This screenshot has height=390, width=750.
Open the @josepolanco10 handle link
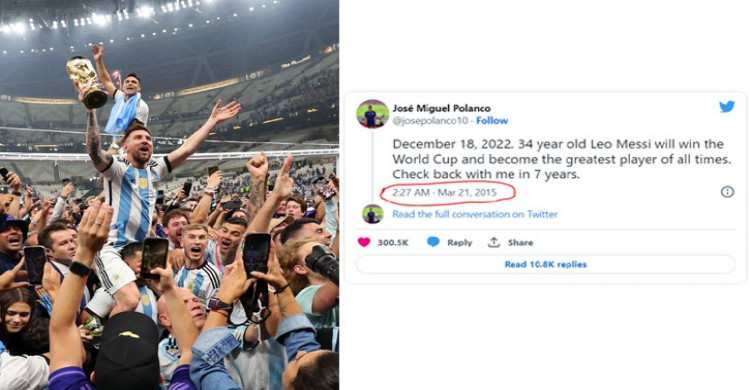(x=430, y=121)
